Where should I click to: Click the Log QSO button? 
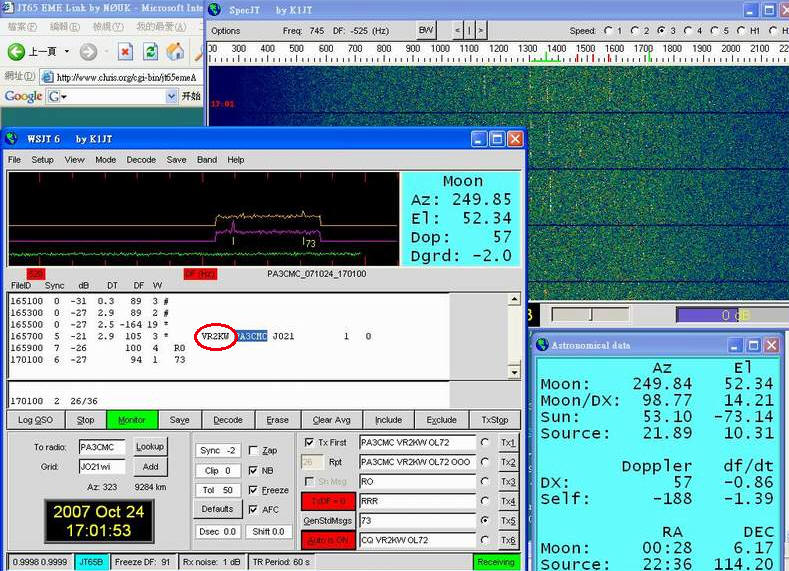point(35,420)
